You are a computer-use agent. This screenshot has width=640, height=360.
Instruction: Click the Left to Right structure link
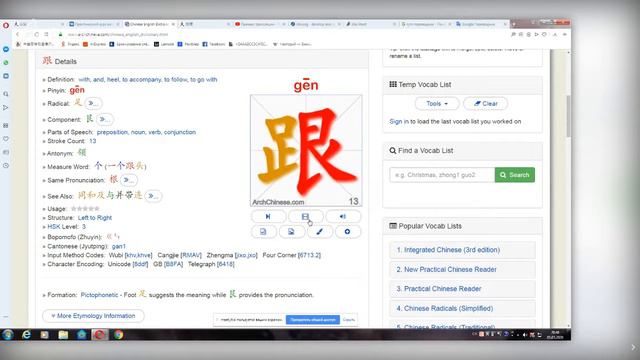click(95, 218)
